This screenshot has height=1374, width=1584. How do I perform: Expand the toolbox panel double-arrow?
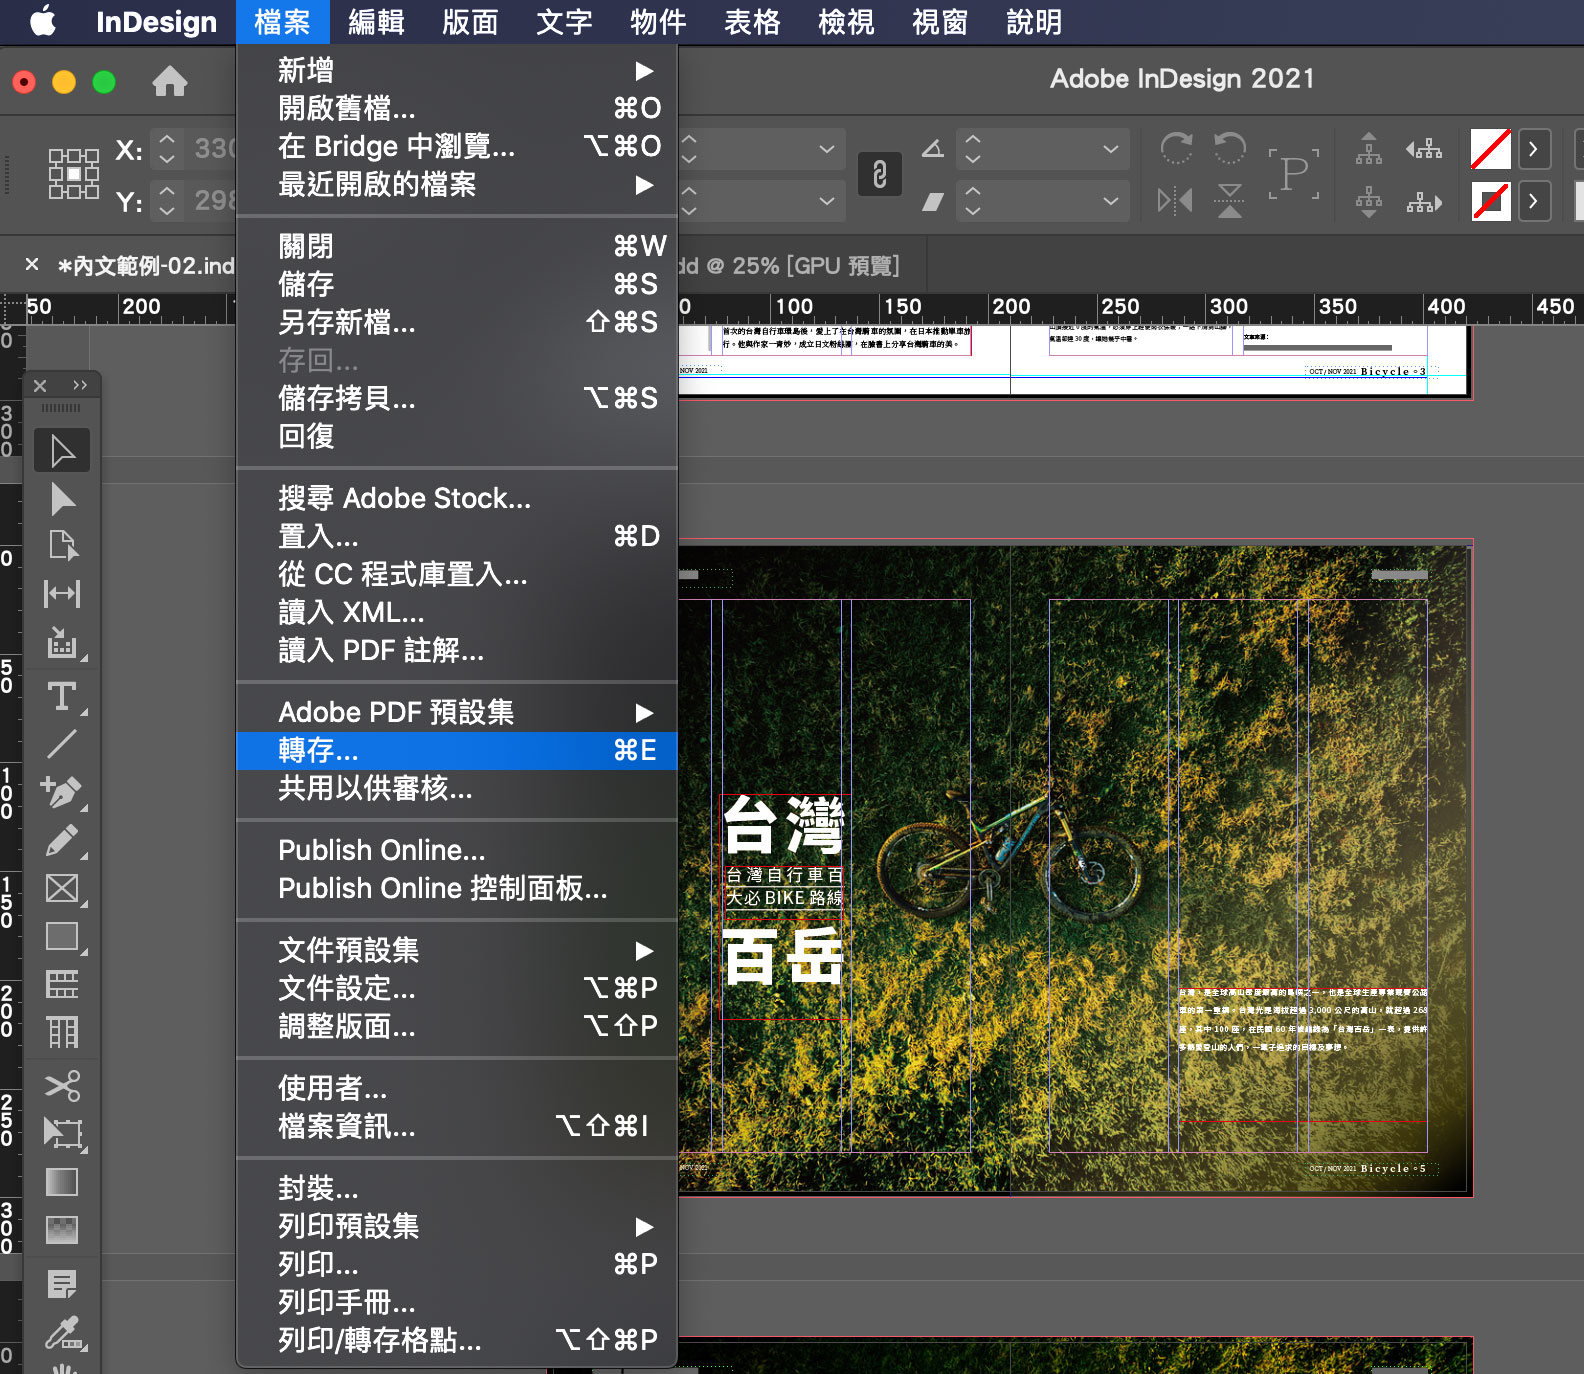pos(80,385)
